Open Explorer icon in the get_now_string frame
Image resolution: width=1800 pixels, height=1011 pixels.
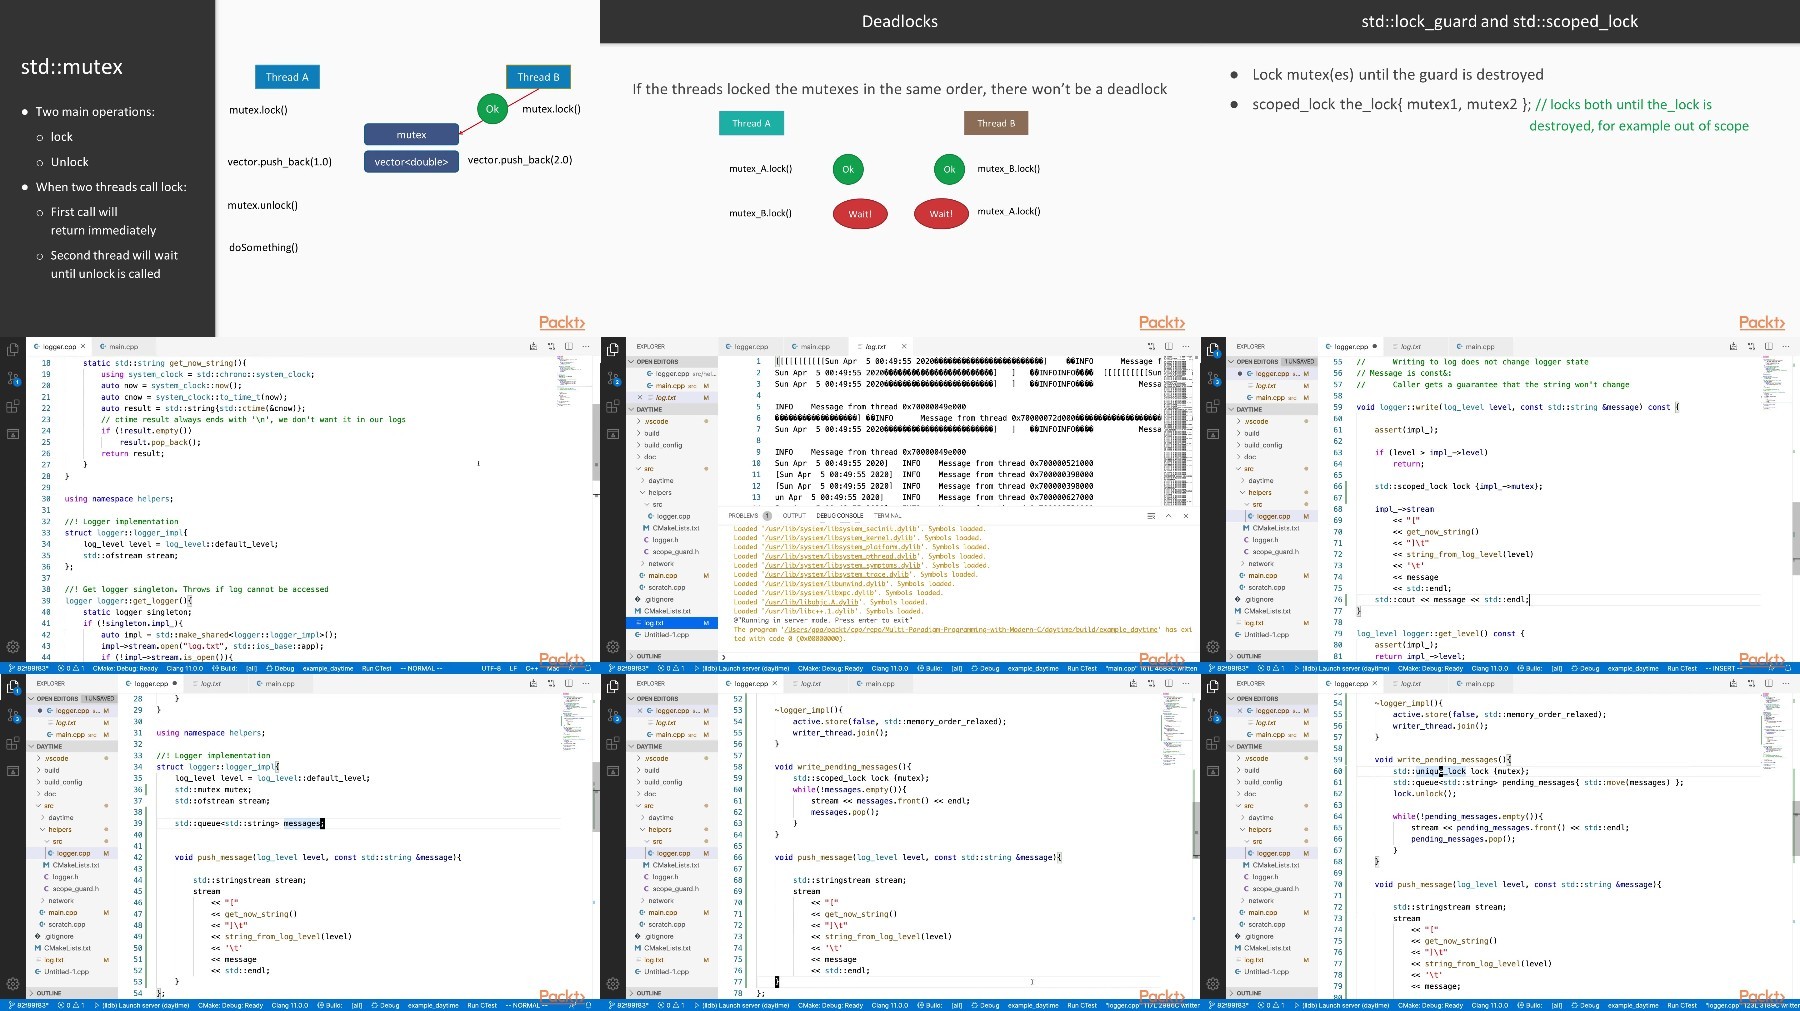pos(13,350)
